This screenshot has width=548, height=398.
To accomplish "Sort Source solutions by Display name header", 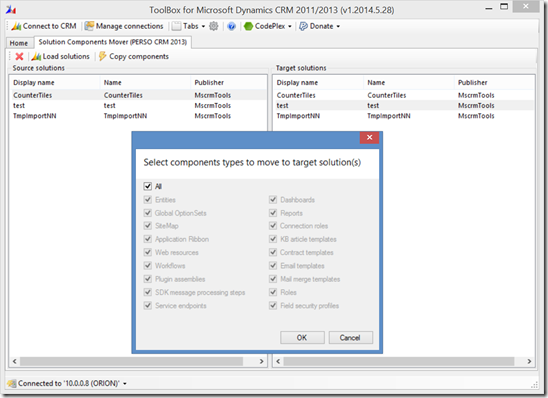I will (55, 82).
